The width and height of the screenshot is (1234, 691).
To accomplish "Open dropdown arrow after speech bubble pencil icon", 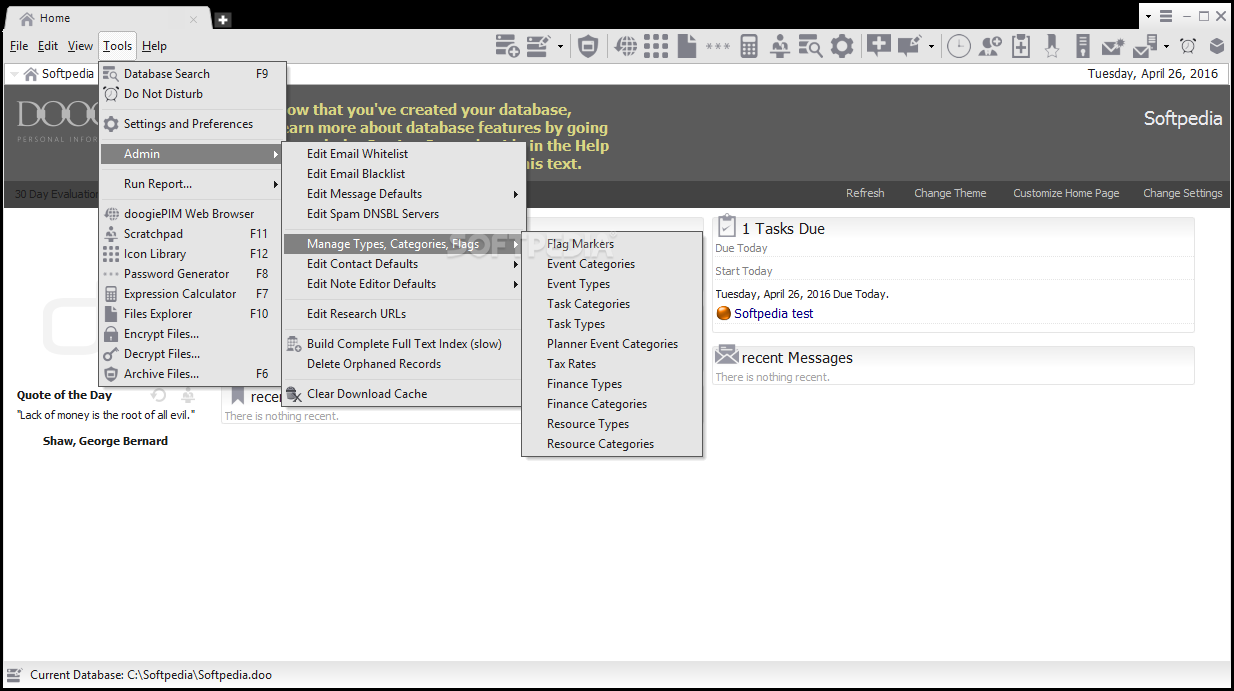I will pyautogui.click(x=931, y=46).
